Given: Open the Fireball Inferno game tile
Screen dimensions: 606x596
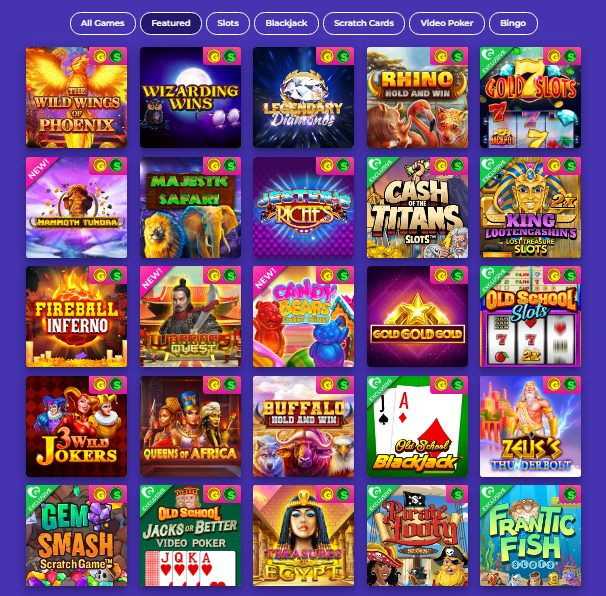Looking at the screenshot, I should (77, 317).
